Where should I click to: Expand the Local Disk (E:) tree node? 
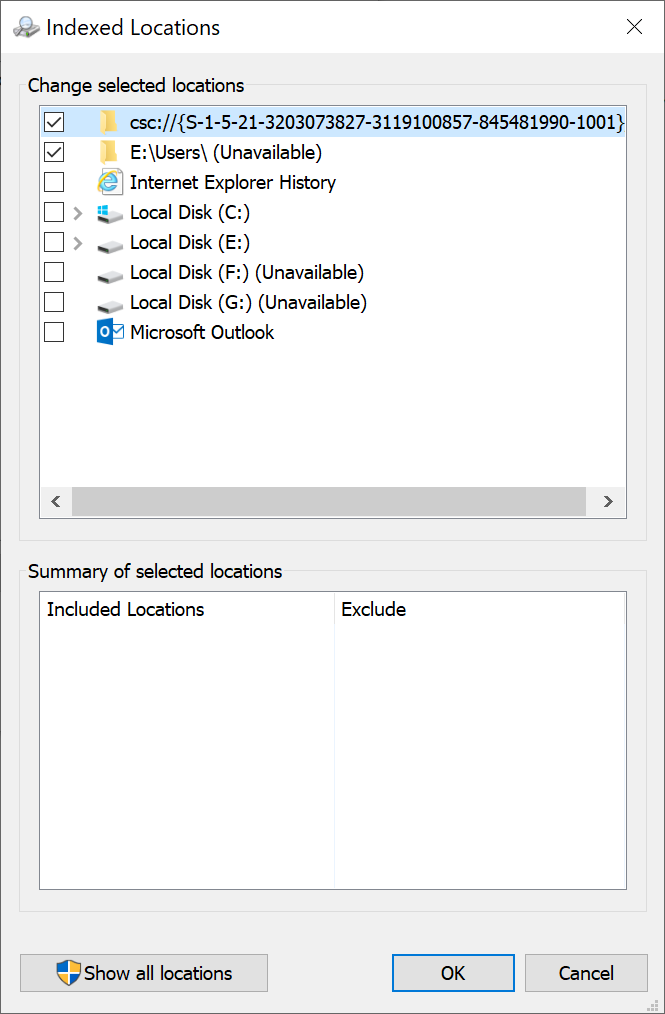(x=78, y=243)
